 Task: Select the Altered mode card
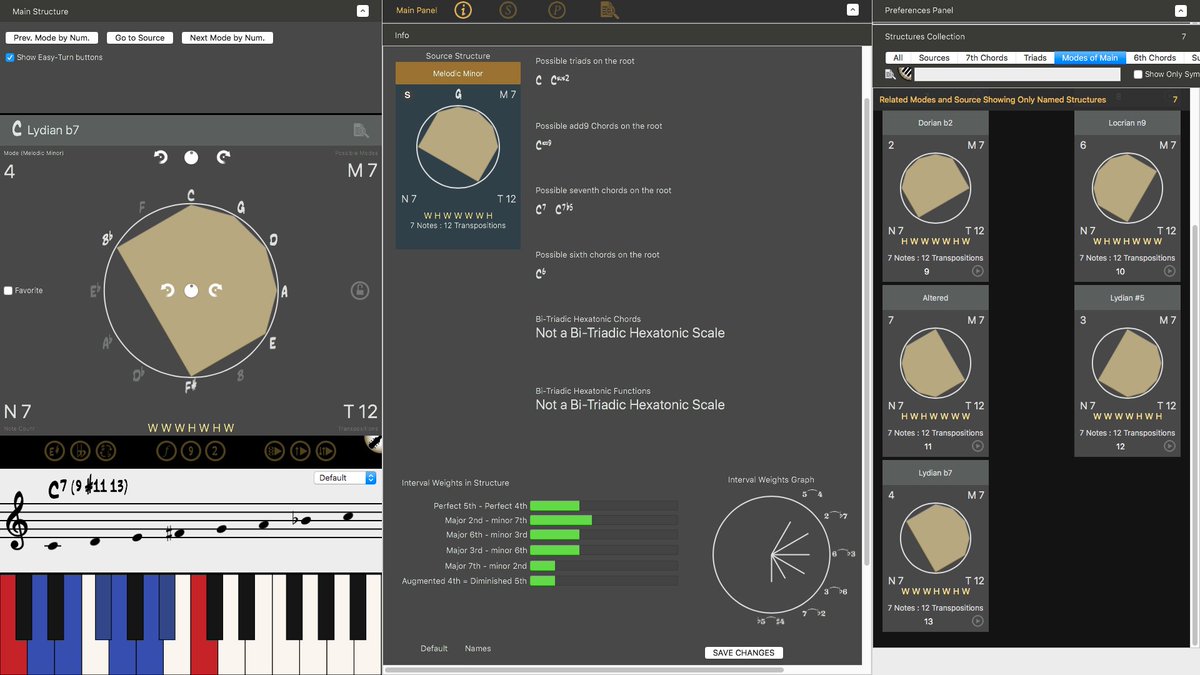point(935,371)
